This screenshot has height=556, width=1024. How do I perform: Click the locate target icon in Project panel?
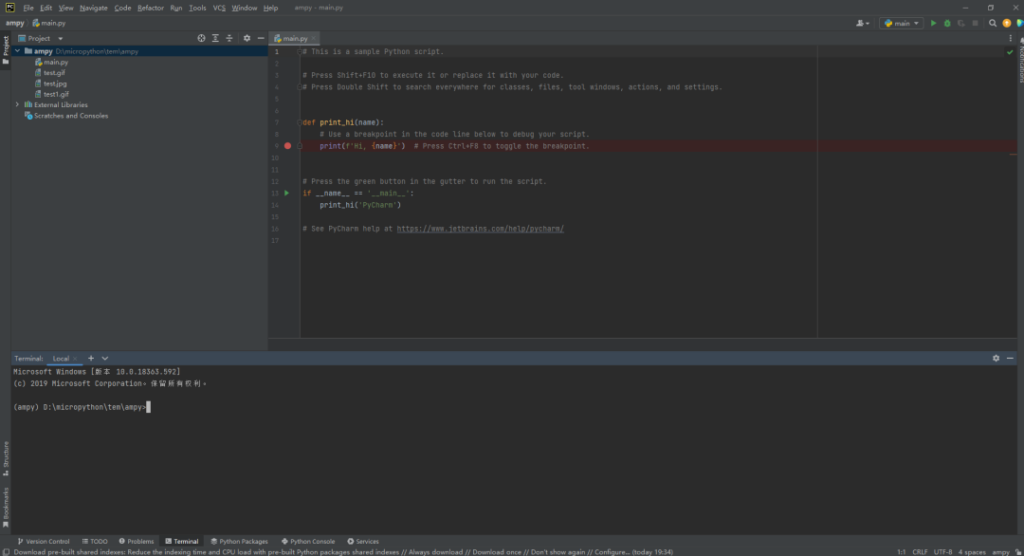201,38
